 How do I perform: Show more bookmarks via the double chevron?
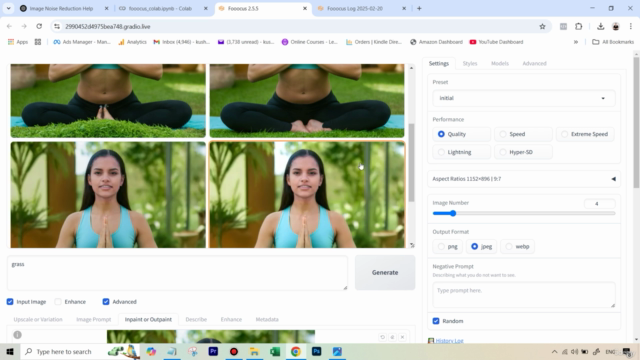pyautogui.click(x=576, y=42)
